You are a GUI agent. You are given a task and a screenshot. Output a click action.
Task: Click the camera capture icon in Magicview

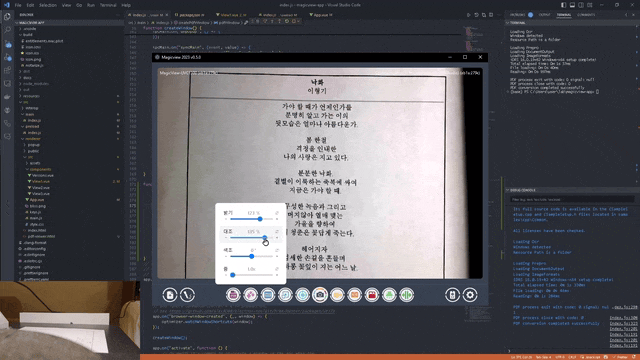click(320, 295)
